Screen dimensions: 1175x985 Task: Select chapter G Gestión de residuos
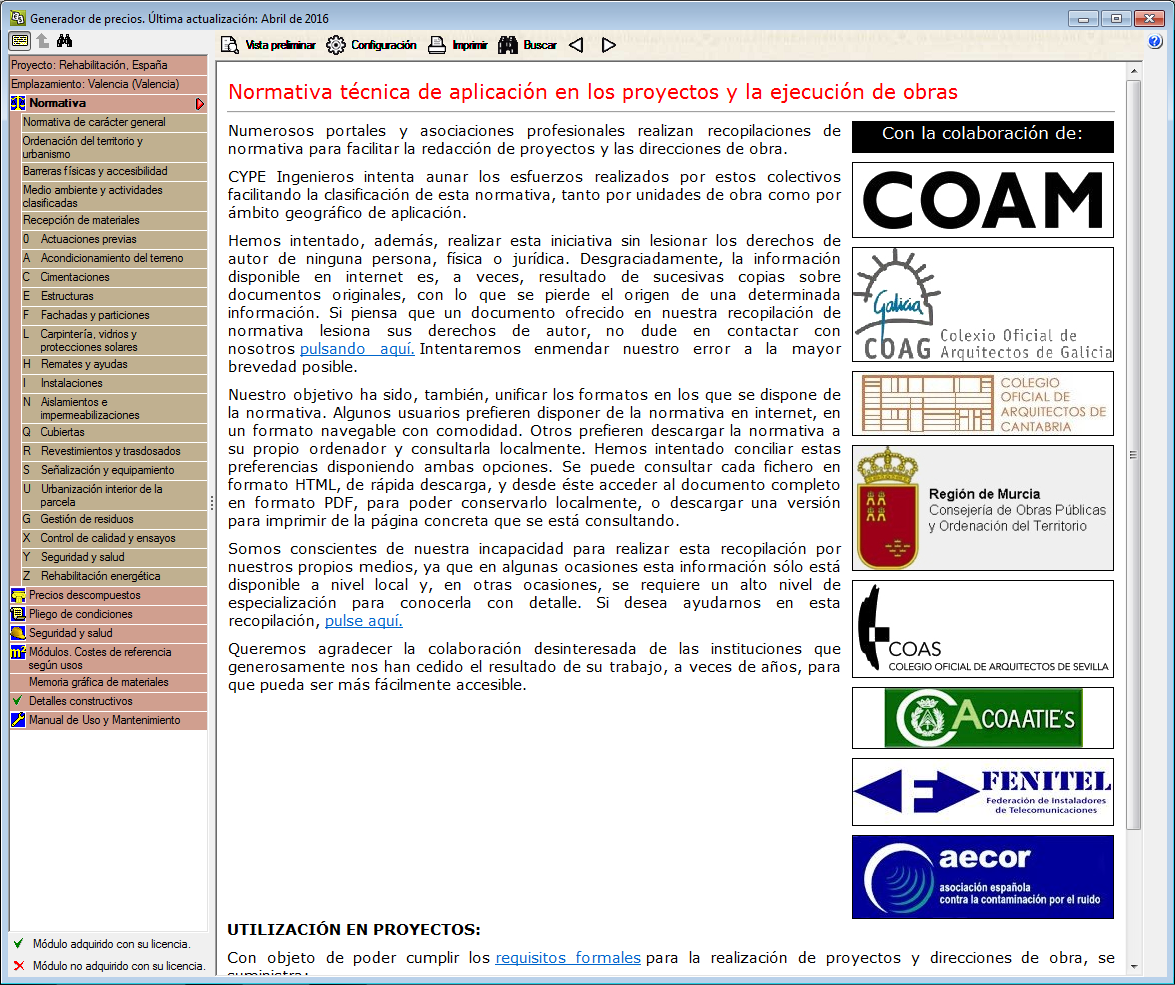coord(115,519)
